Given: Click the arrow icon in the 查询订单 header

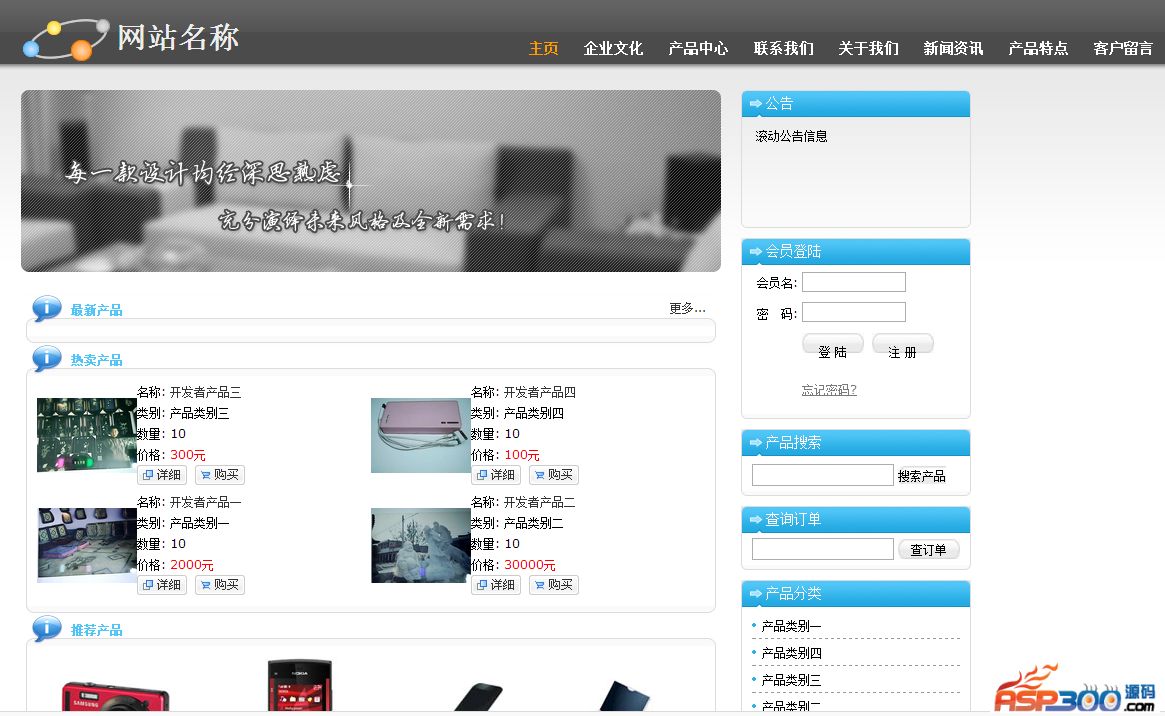Looking at the screenshot, I should [756, 520].
